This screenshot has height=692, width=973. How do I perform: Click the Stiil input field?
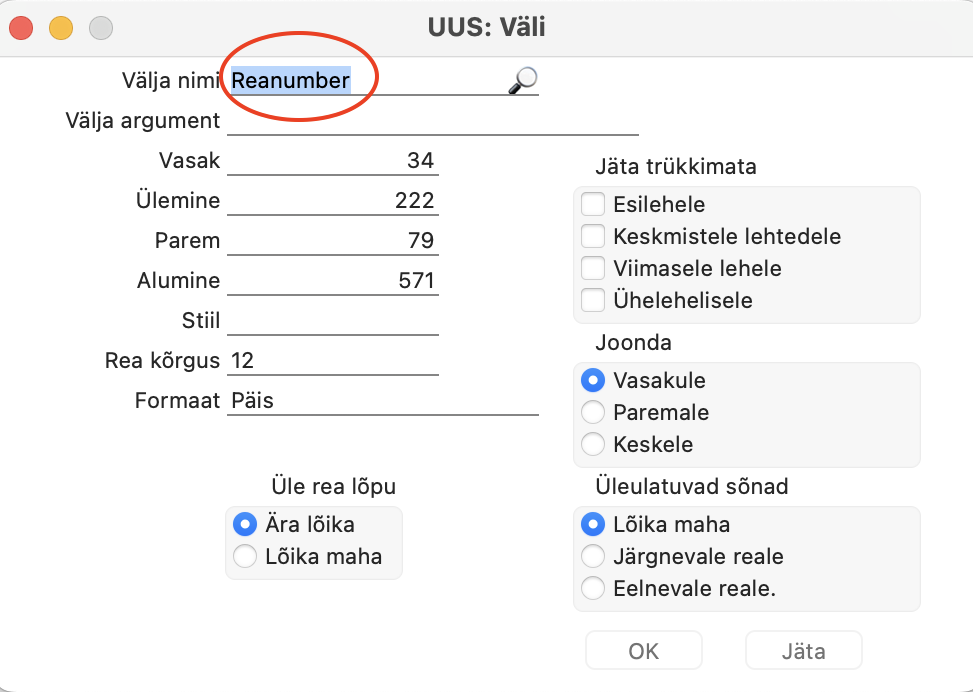pos(333,320)
